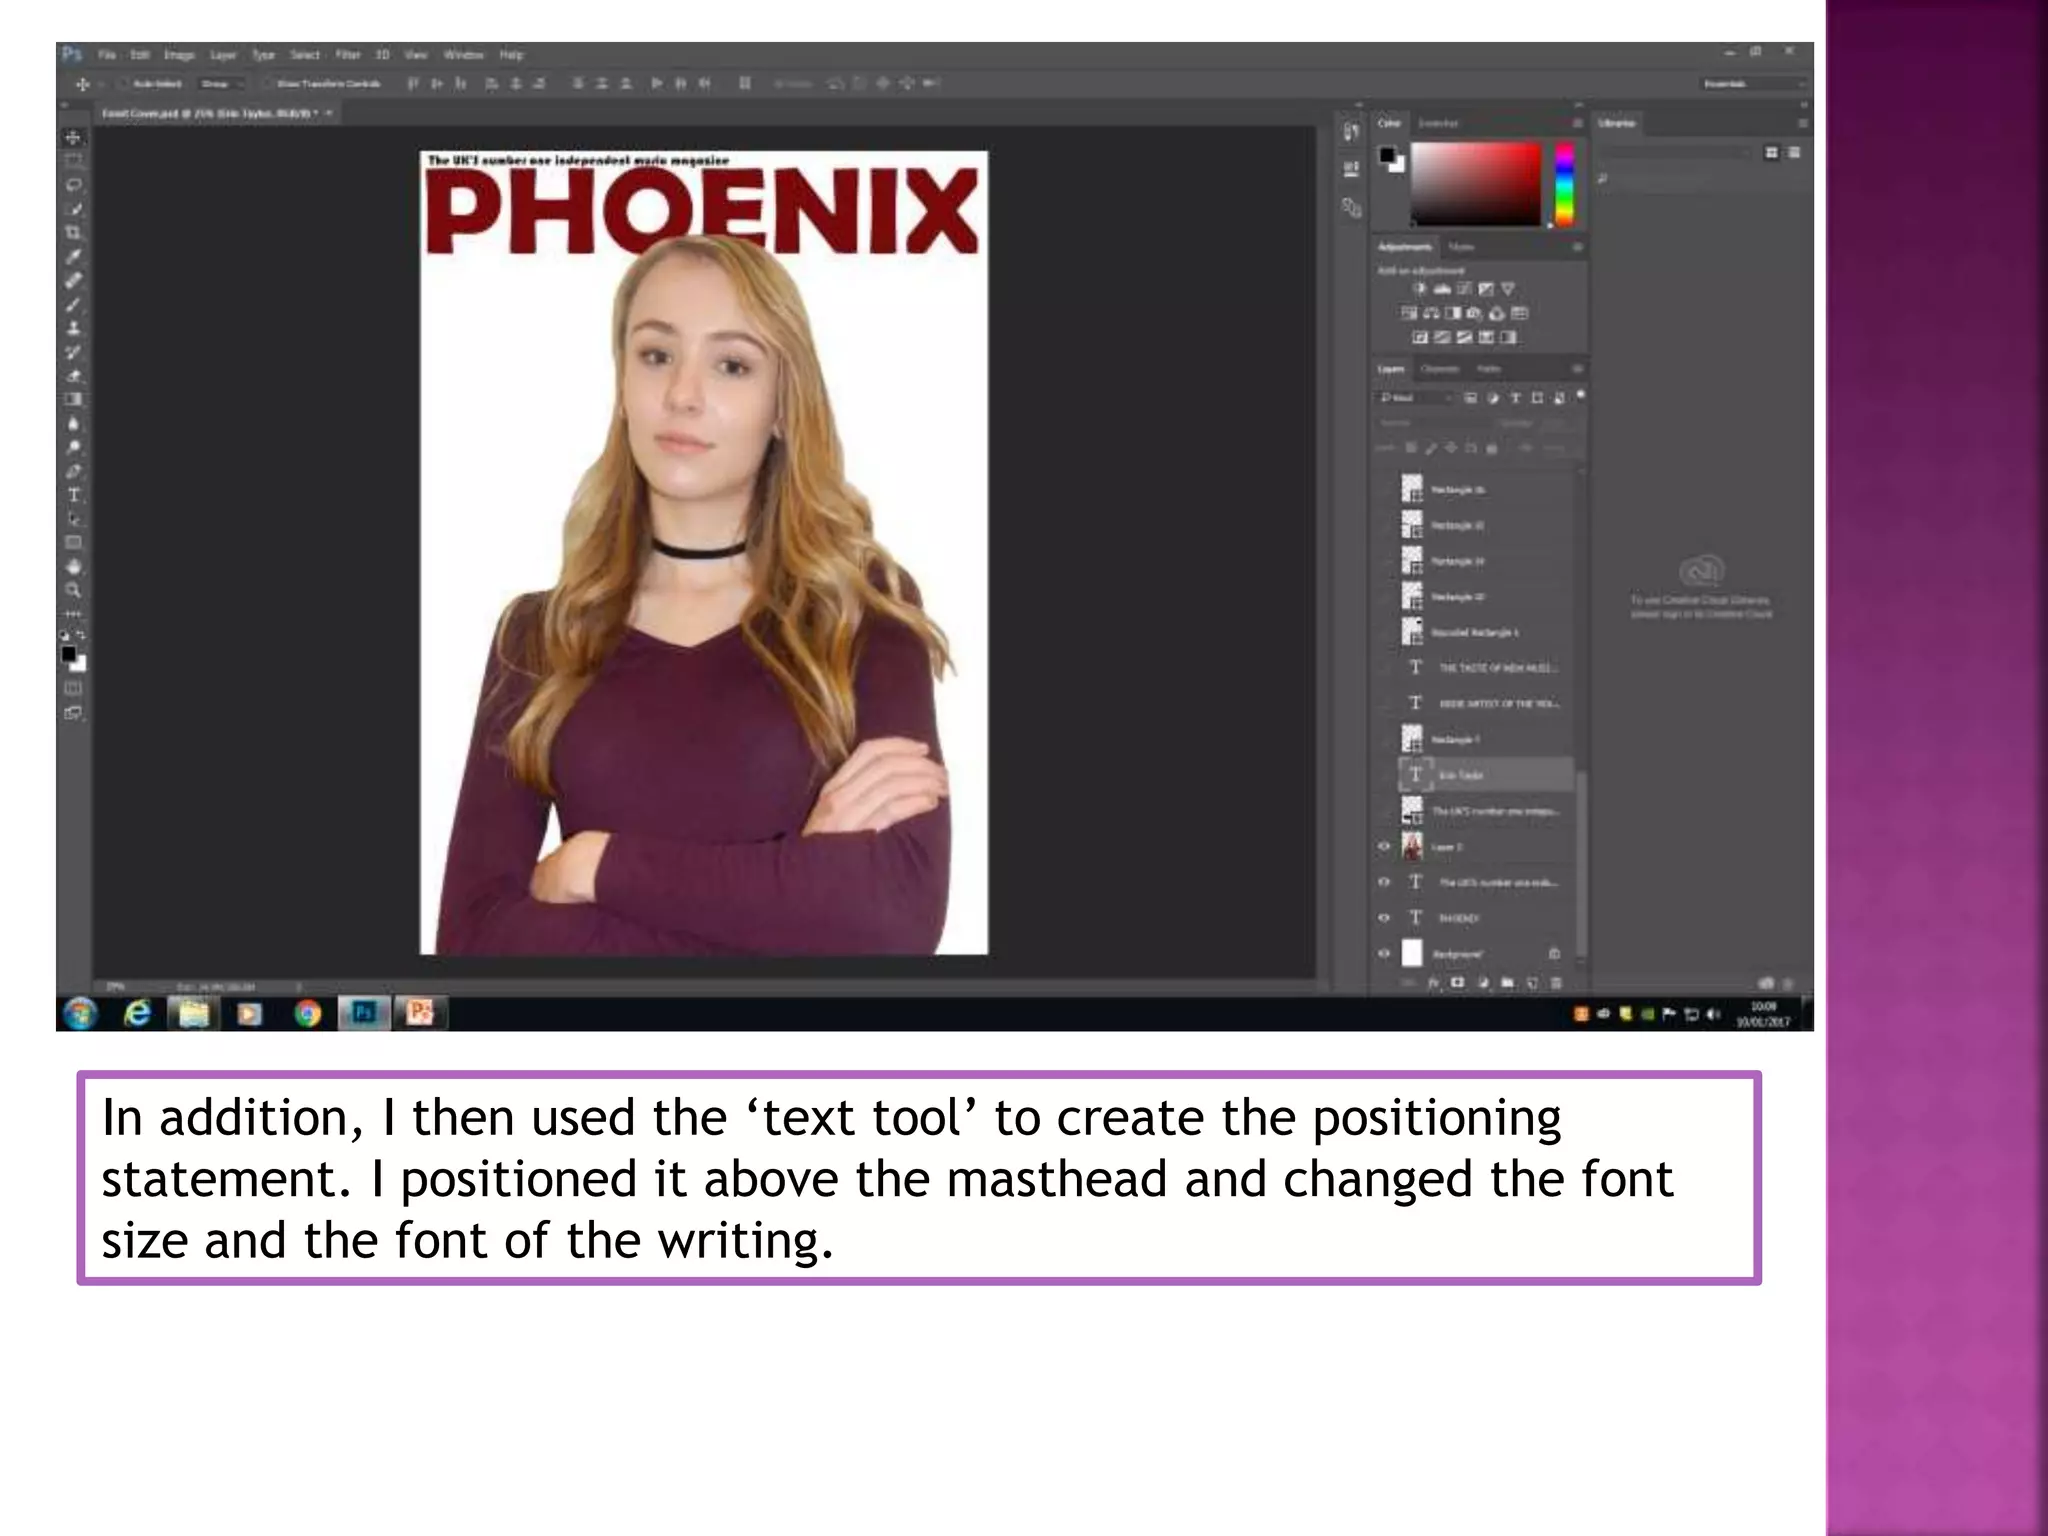Add a Brightness/Contrast adjustment

[x=1419, y=289]
